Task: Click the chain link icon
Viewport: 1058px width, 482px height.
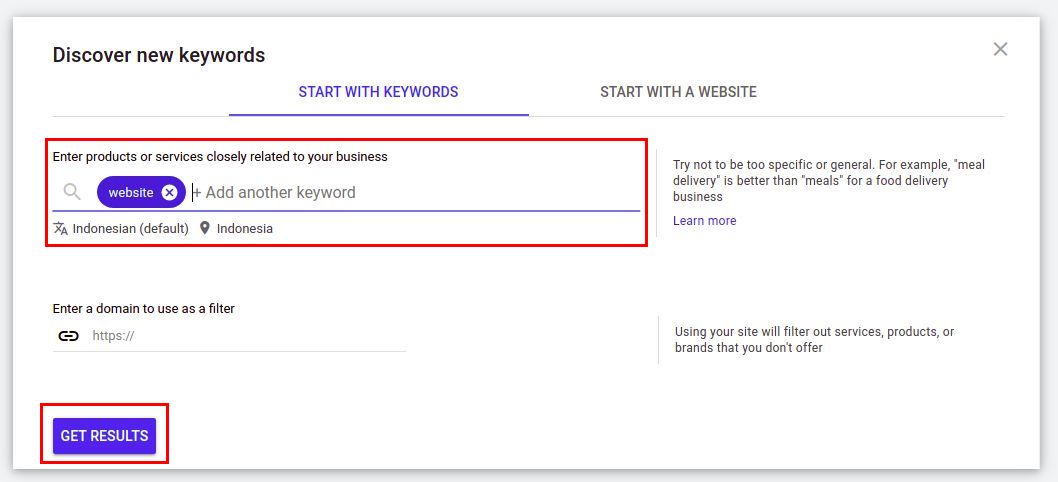Action: tap(68, 336)
